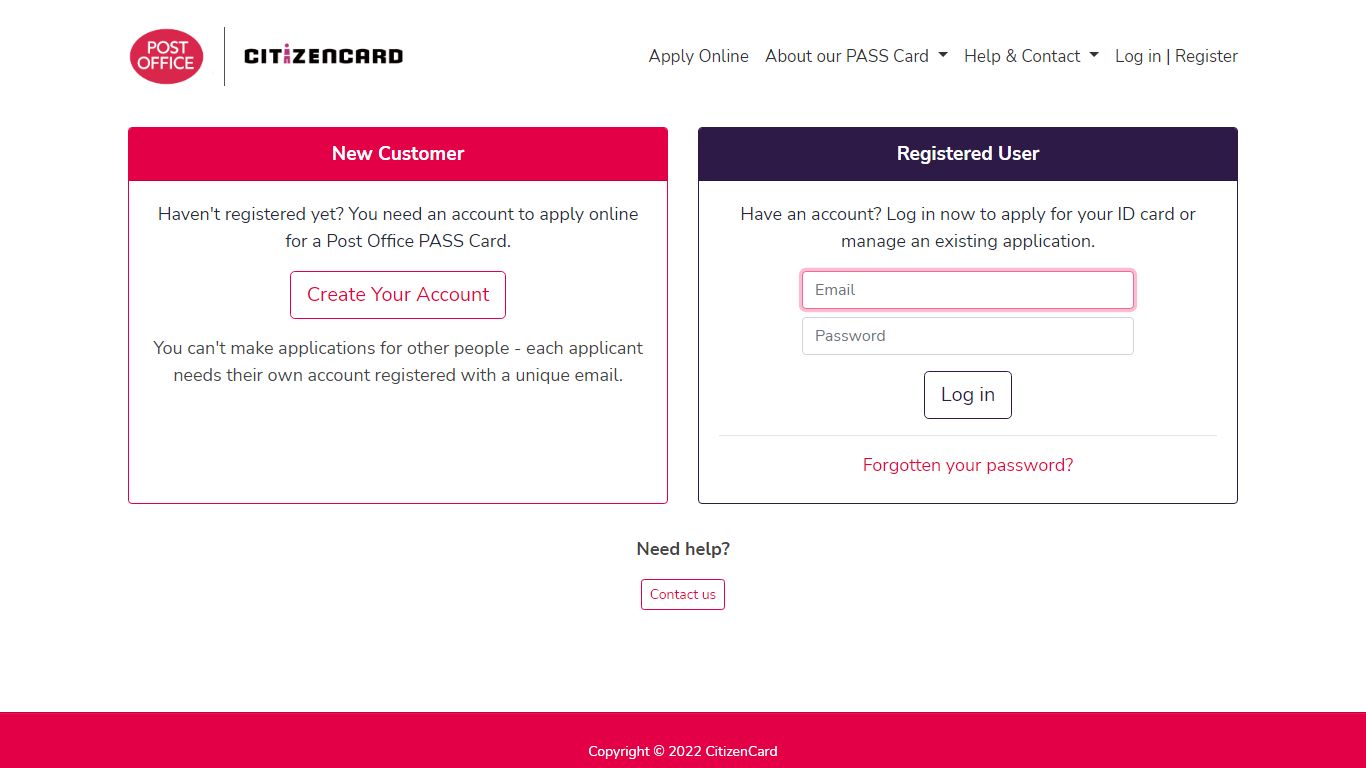Open the Register link in navigation
Viewport: 1366px width, 768px height.
[x=1206, y=56]
